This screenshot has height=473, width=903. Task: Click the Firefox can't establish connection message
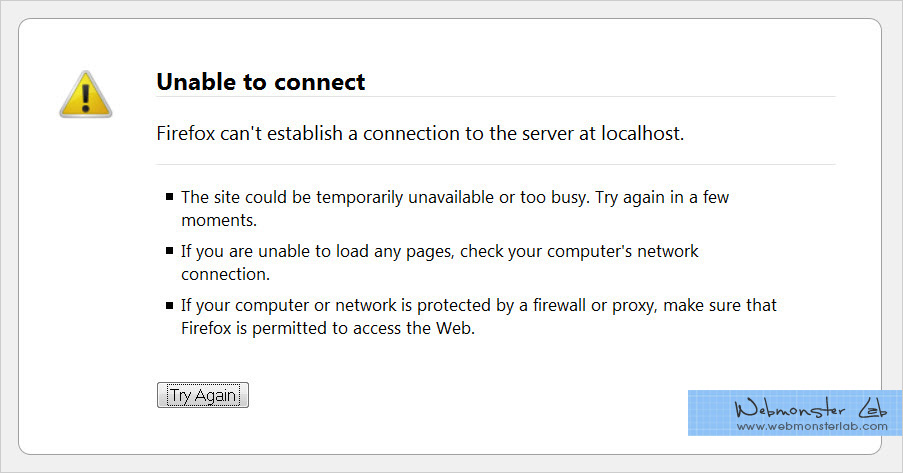(420, 133)
